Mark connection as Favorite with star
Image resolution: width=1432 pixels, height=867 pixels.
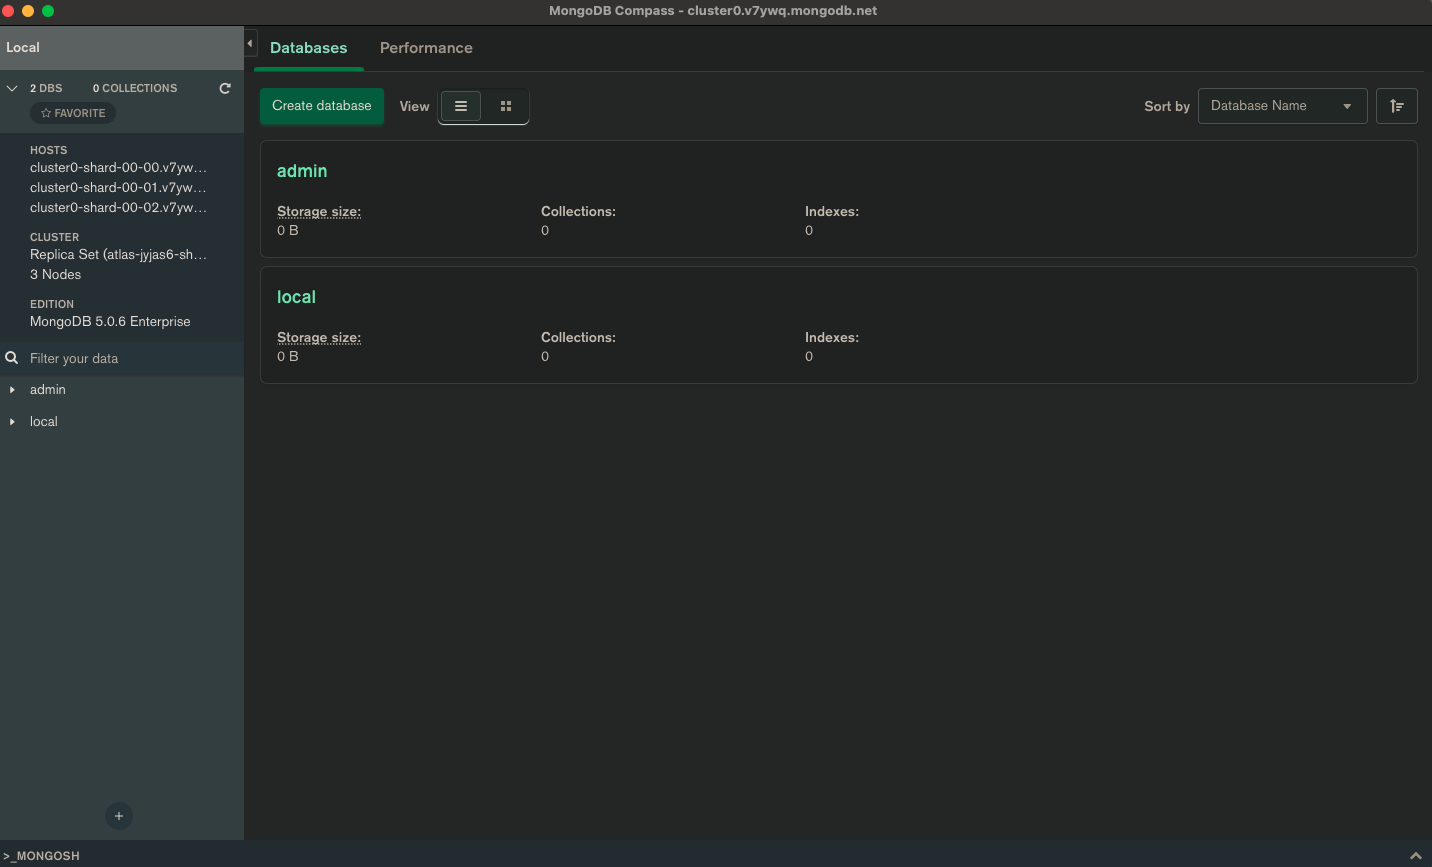73,113
